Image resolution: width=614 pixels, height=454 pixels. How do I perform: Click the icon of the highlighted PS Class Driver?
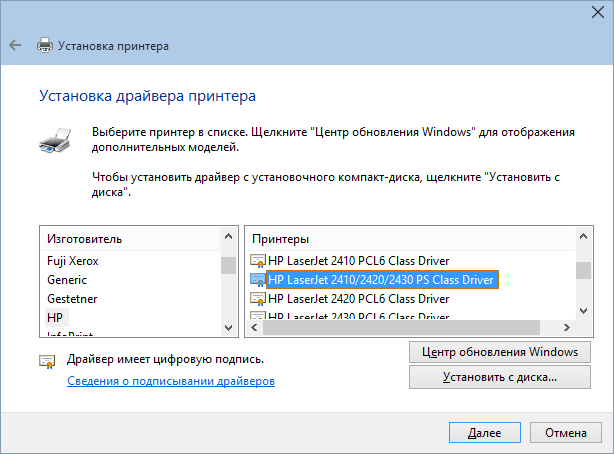[258, 280]
